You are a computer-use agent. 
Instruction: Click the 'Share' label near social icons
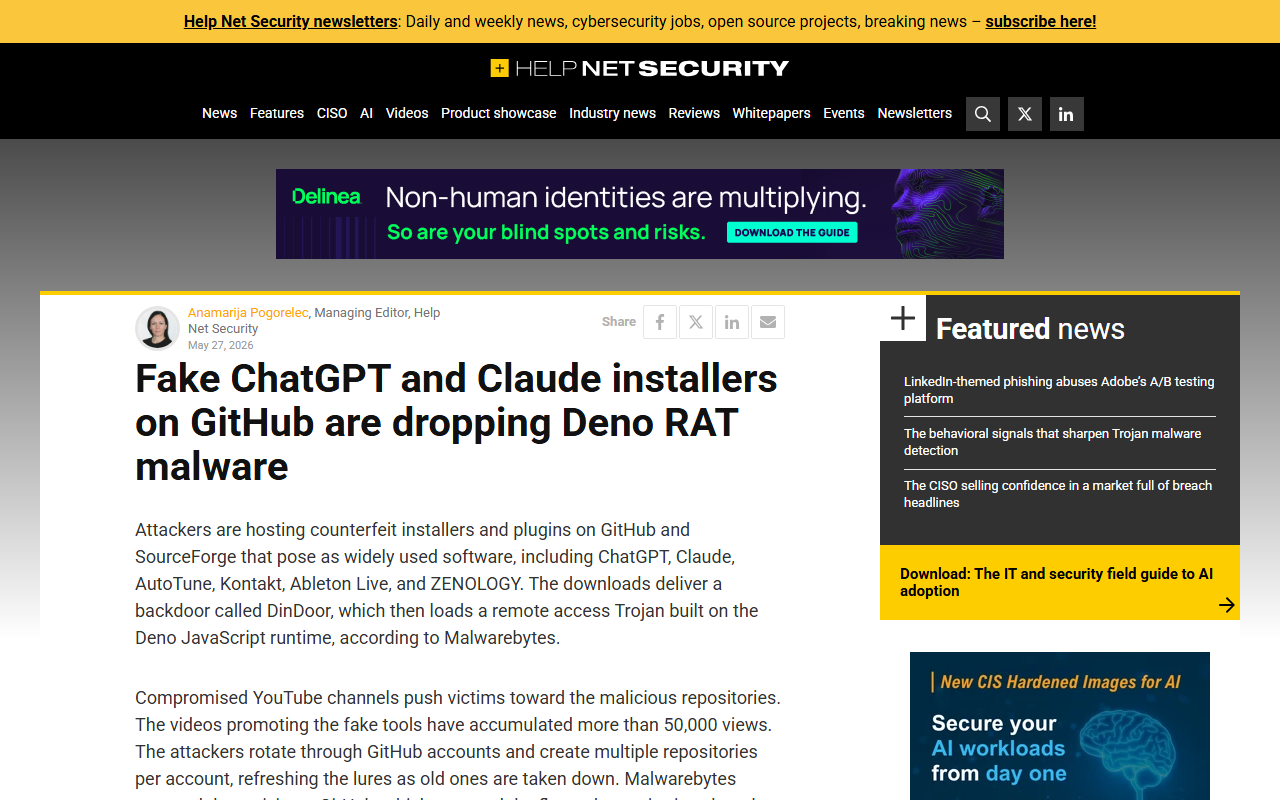coord(619,322)
